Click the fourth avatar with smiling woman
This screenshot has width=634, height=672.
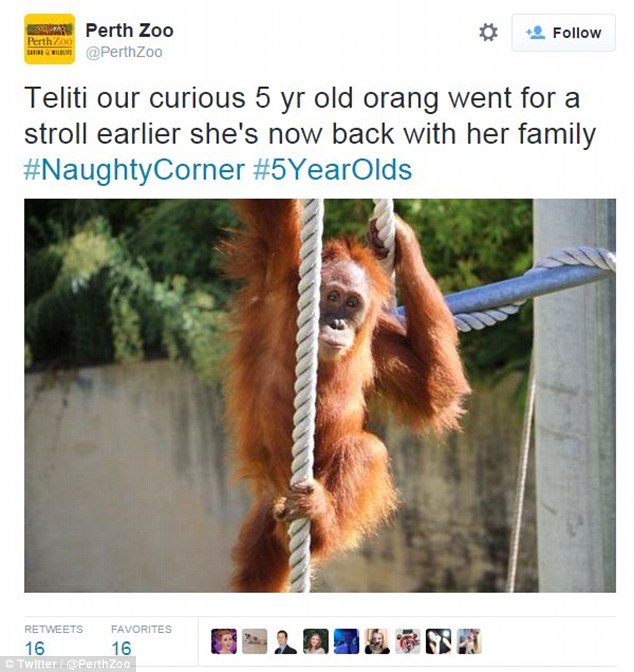click(x=316, y=641)
